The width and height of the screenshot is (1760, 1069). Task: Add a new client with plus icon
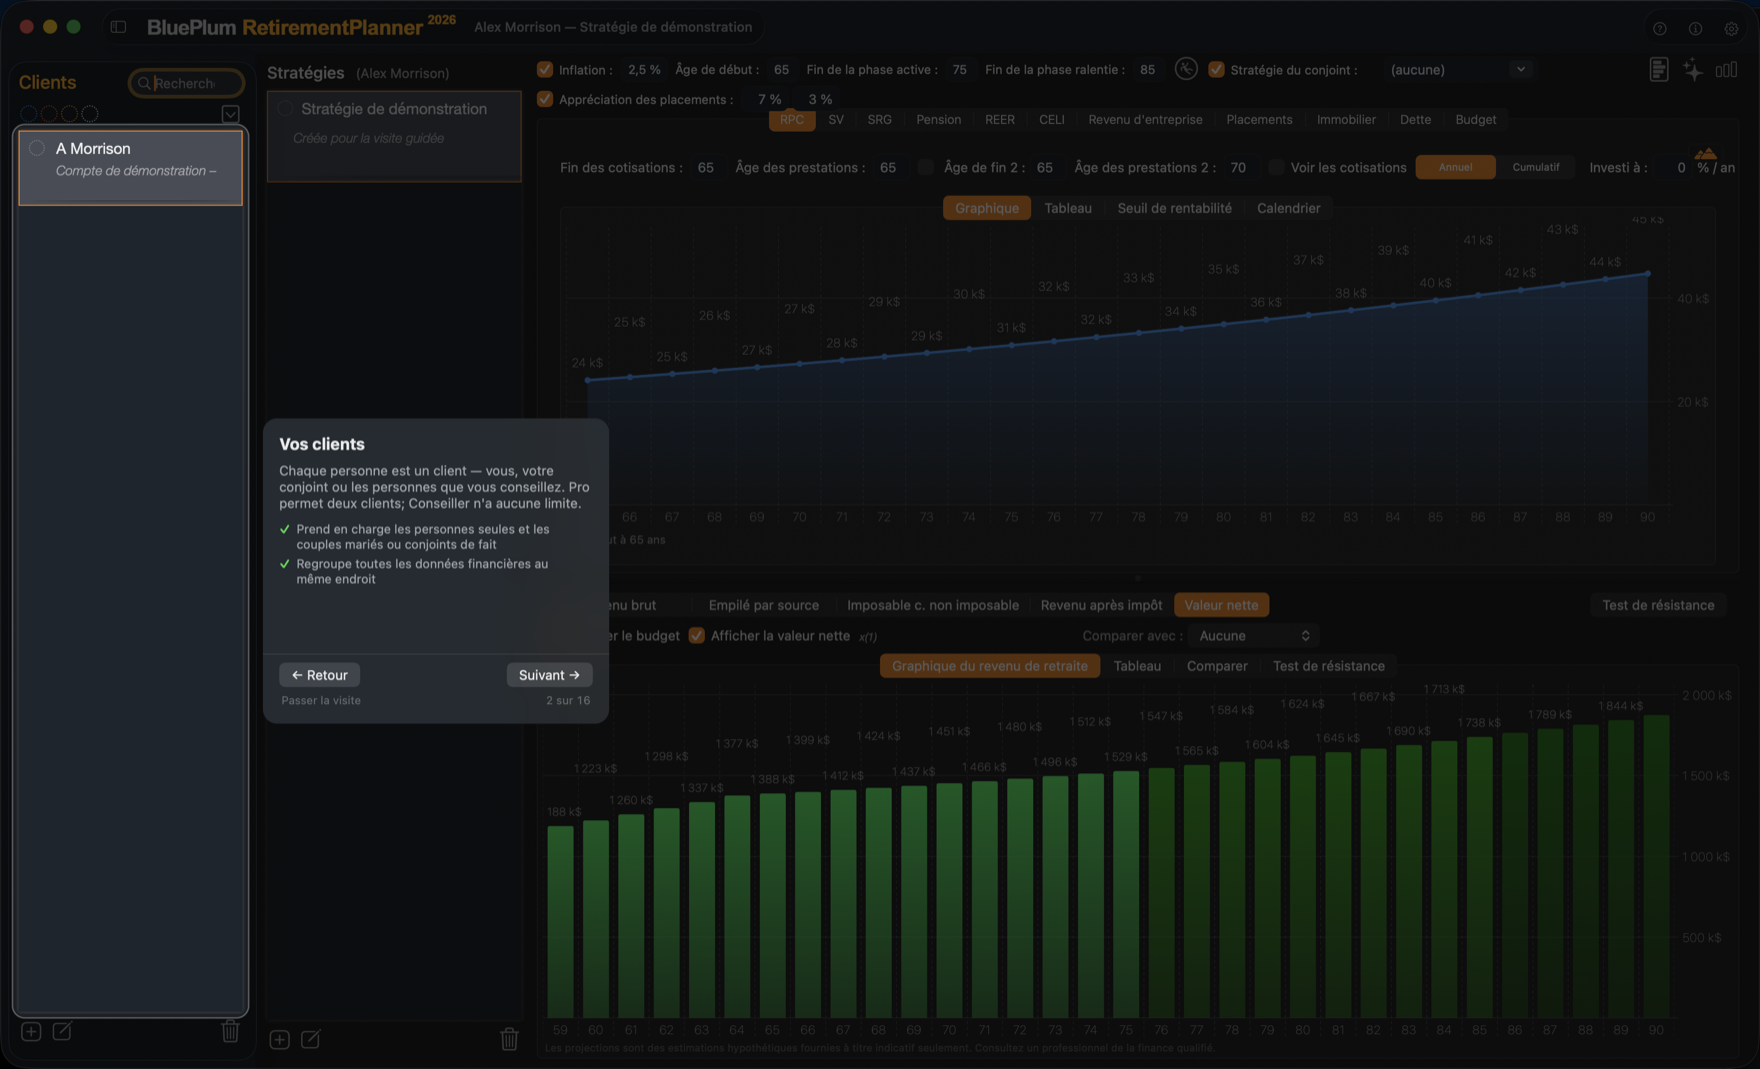click(x=31, y=1031)
